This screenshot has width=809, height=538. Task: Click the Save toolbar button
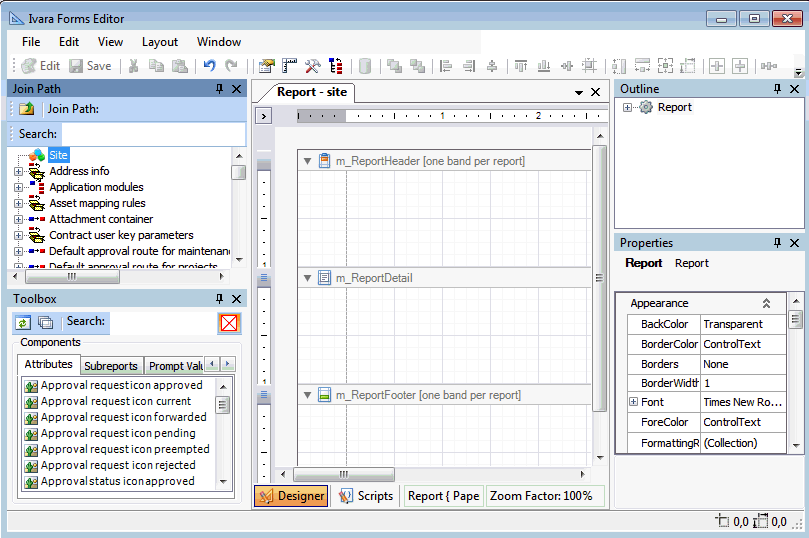pyautogui.click(x=88, y=66)
